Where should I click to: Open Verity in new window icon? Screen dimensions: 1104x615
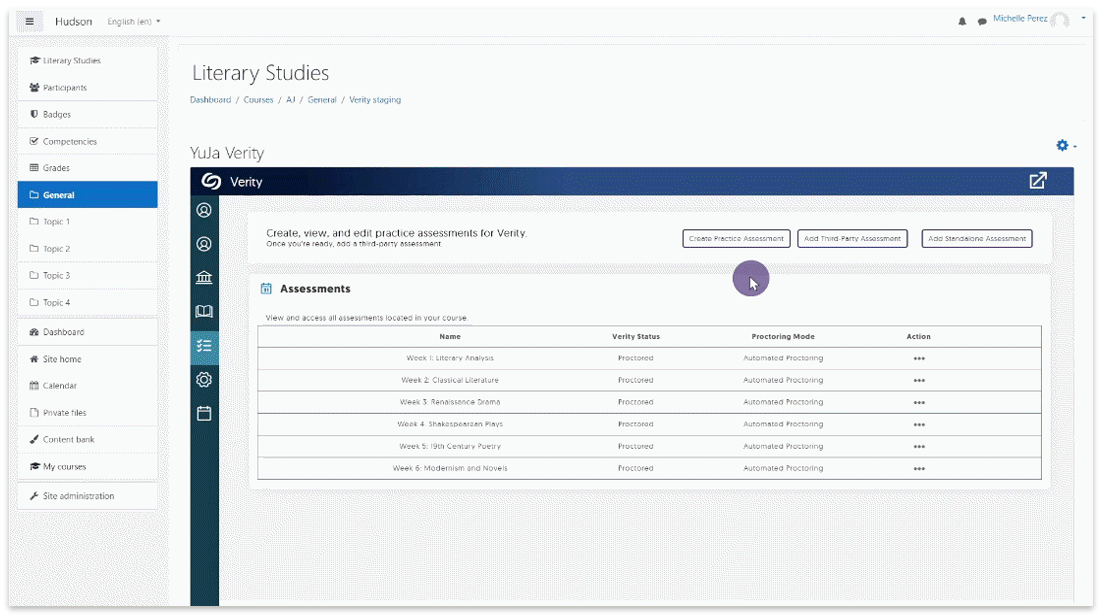pyautogui.click(x=1038, y=181)
